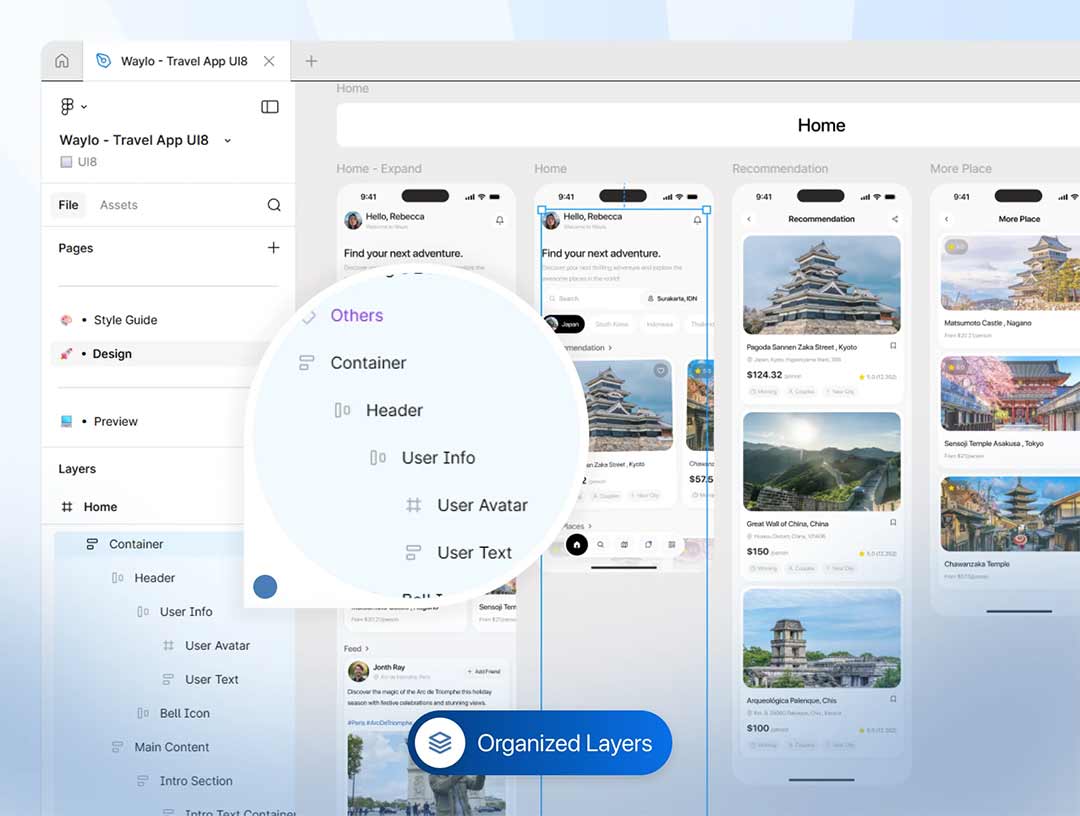Select the Intro Section layer
1080x816 pixels.
(195, 781)
